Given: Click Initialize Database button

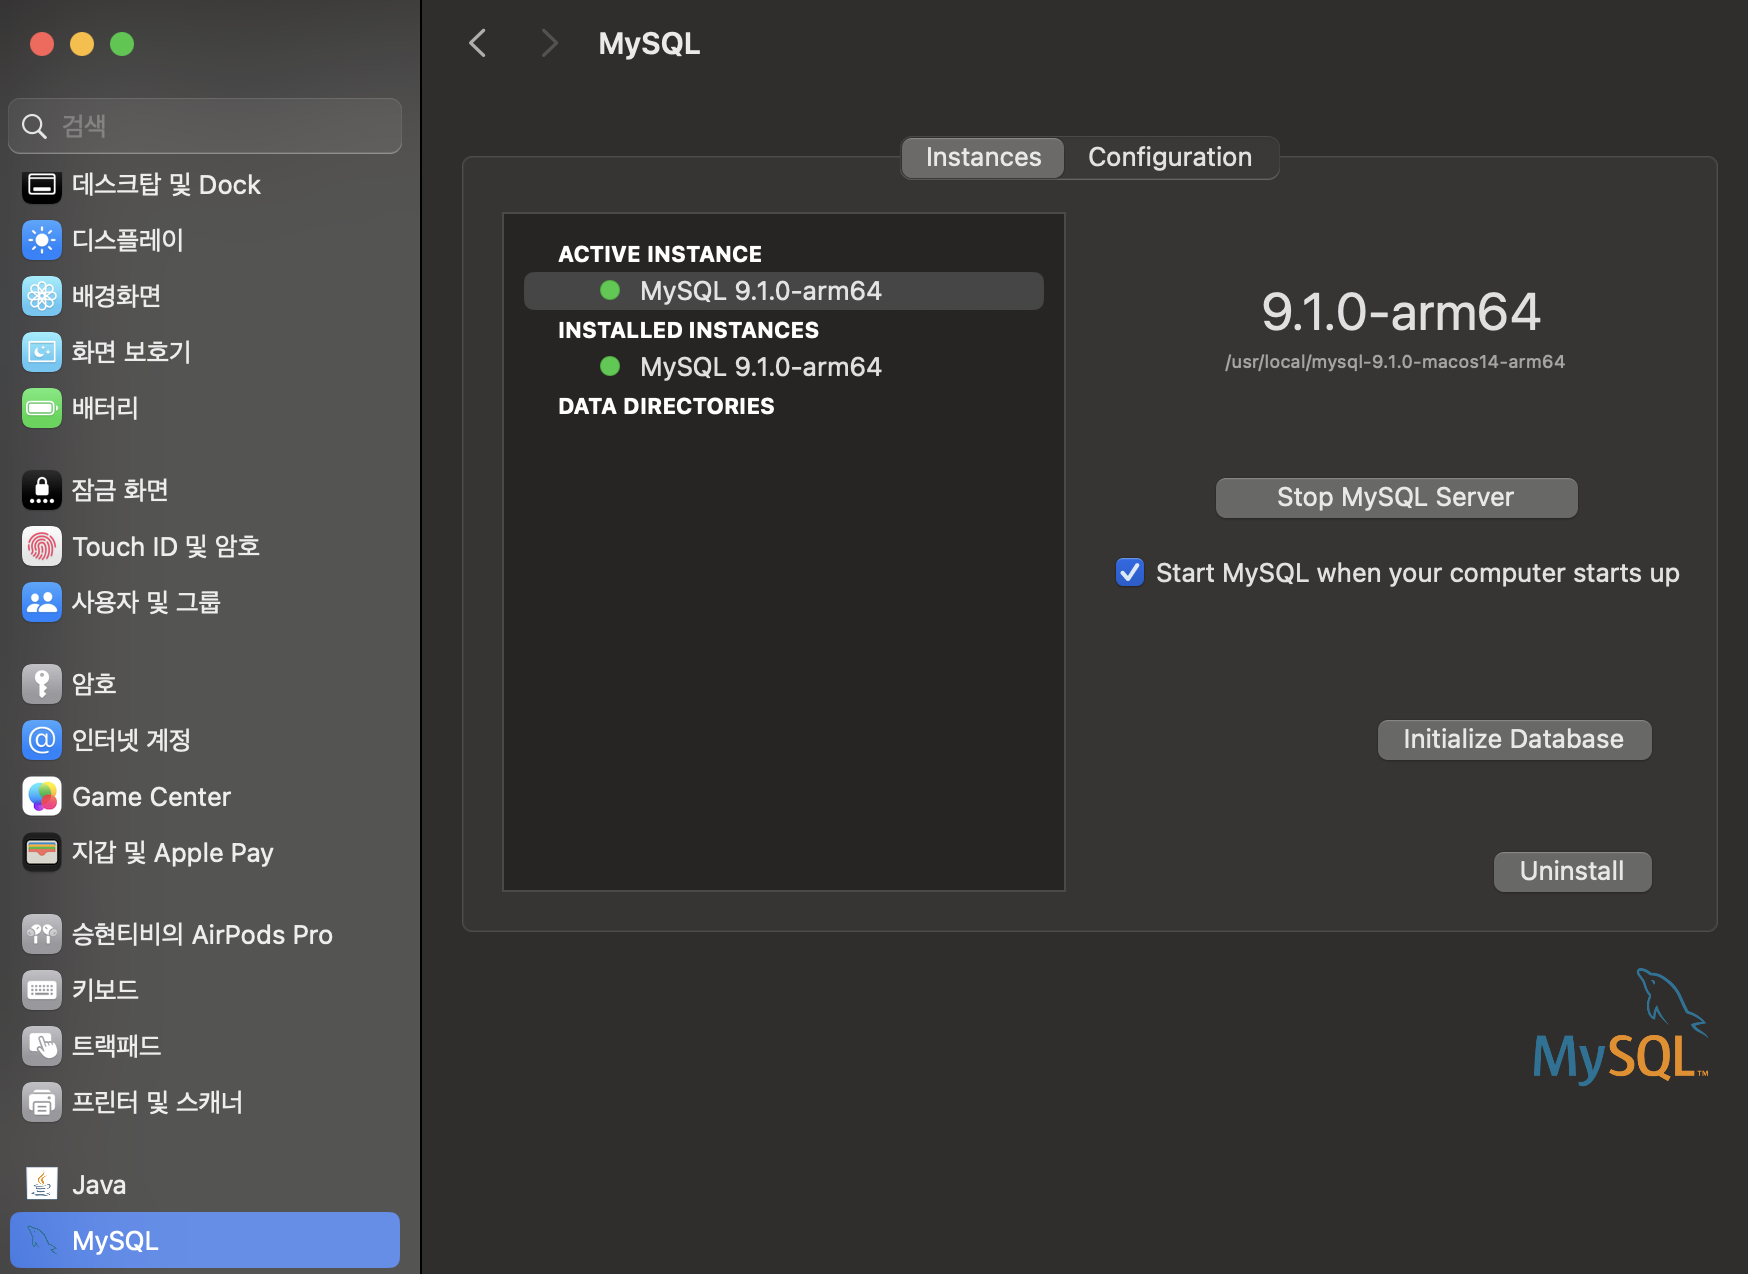Looking at the screenshot, I should click(x=1514, y=739).
